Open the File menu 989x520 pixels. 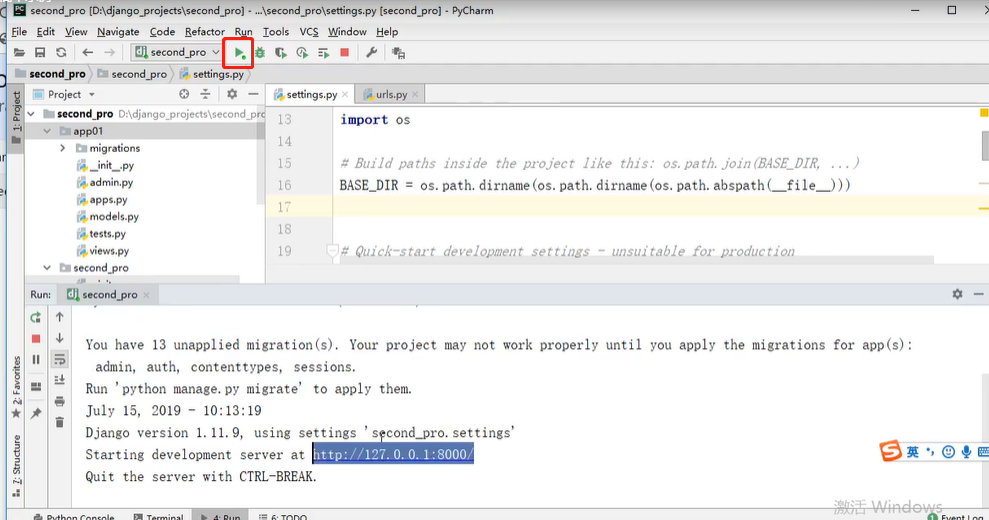[x=19, y=32]
